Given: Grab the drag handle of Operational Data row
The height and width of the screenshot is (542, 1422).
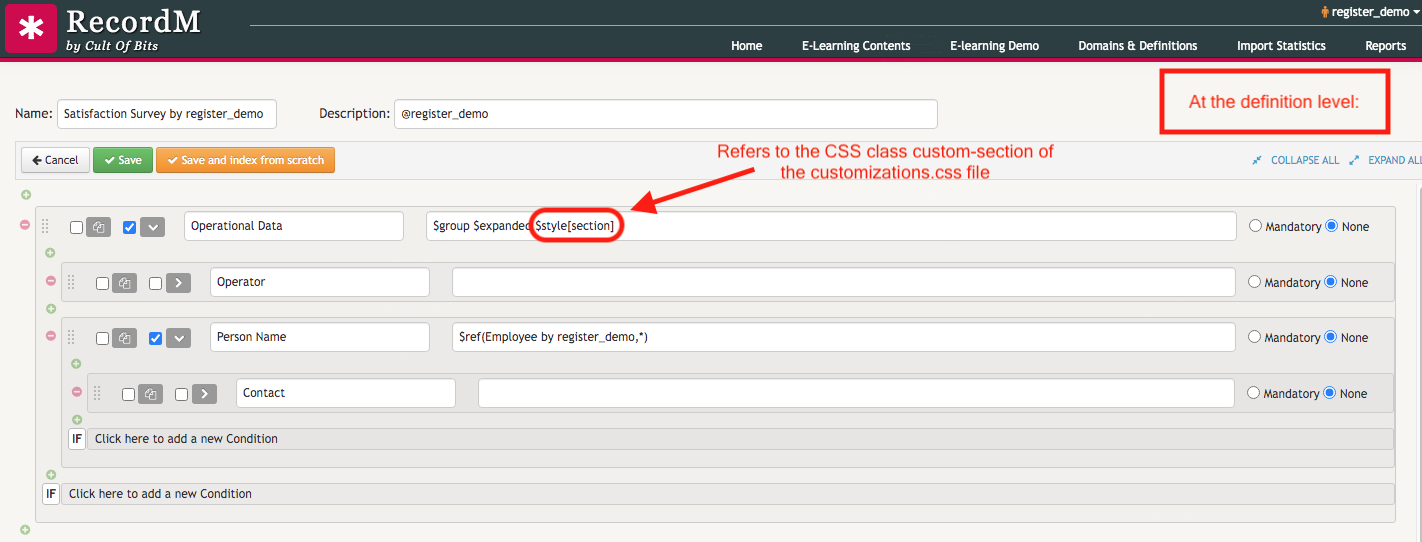Looking at the screenshot, I should pyautogui.click(x=45, y=227).
